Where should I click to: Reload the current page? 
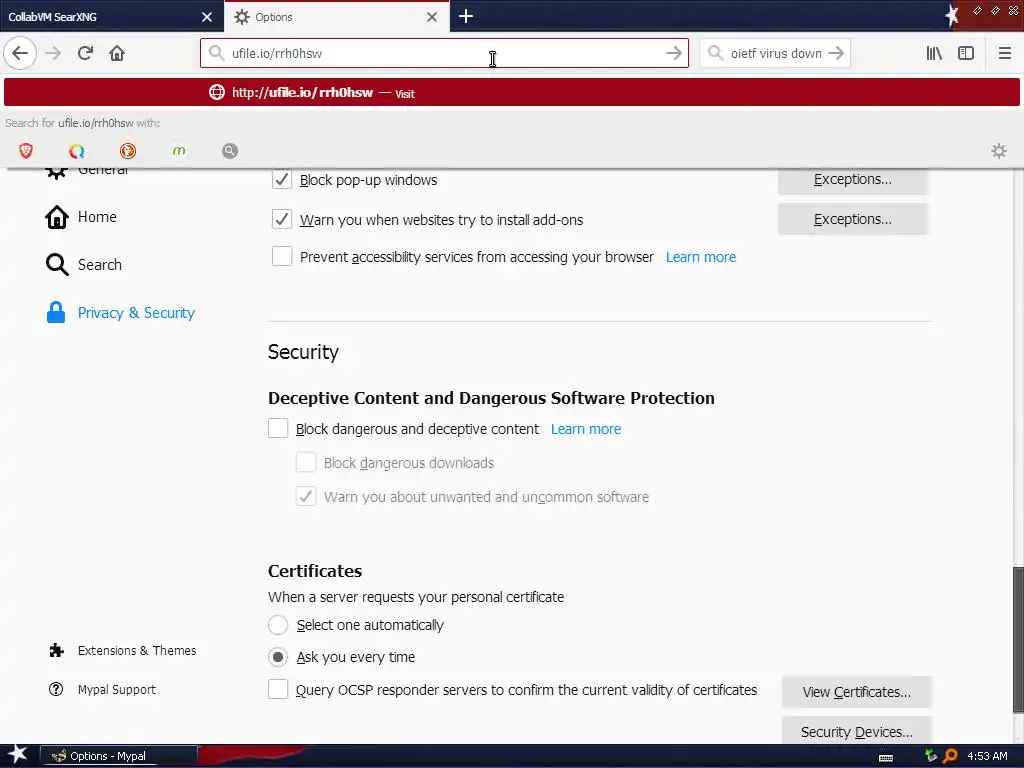click(85, 53)
